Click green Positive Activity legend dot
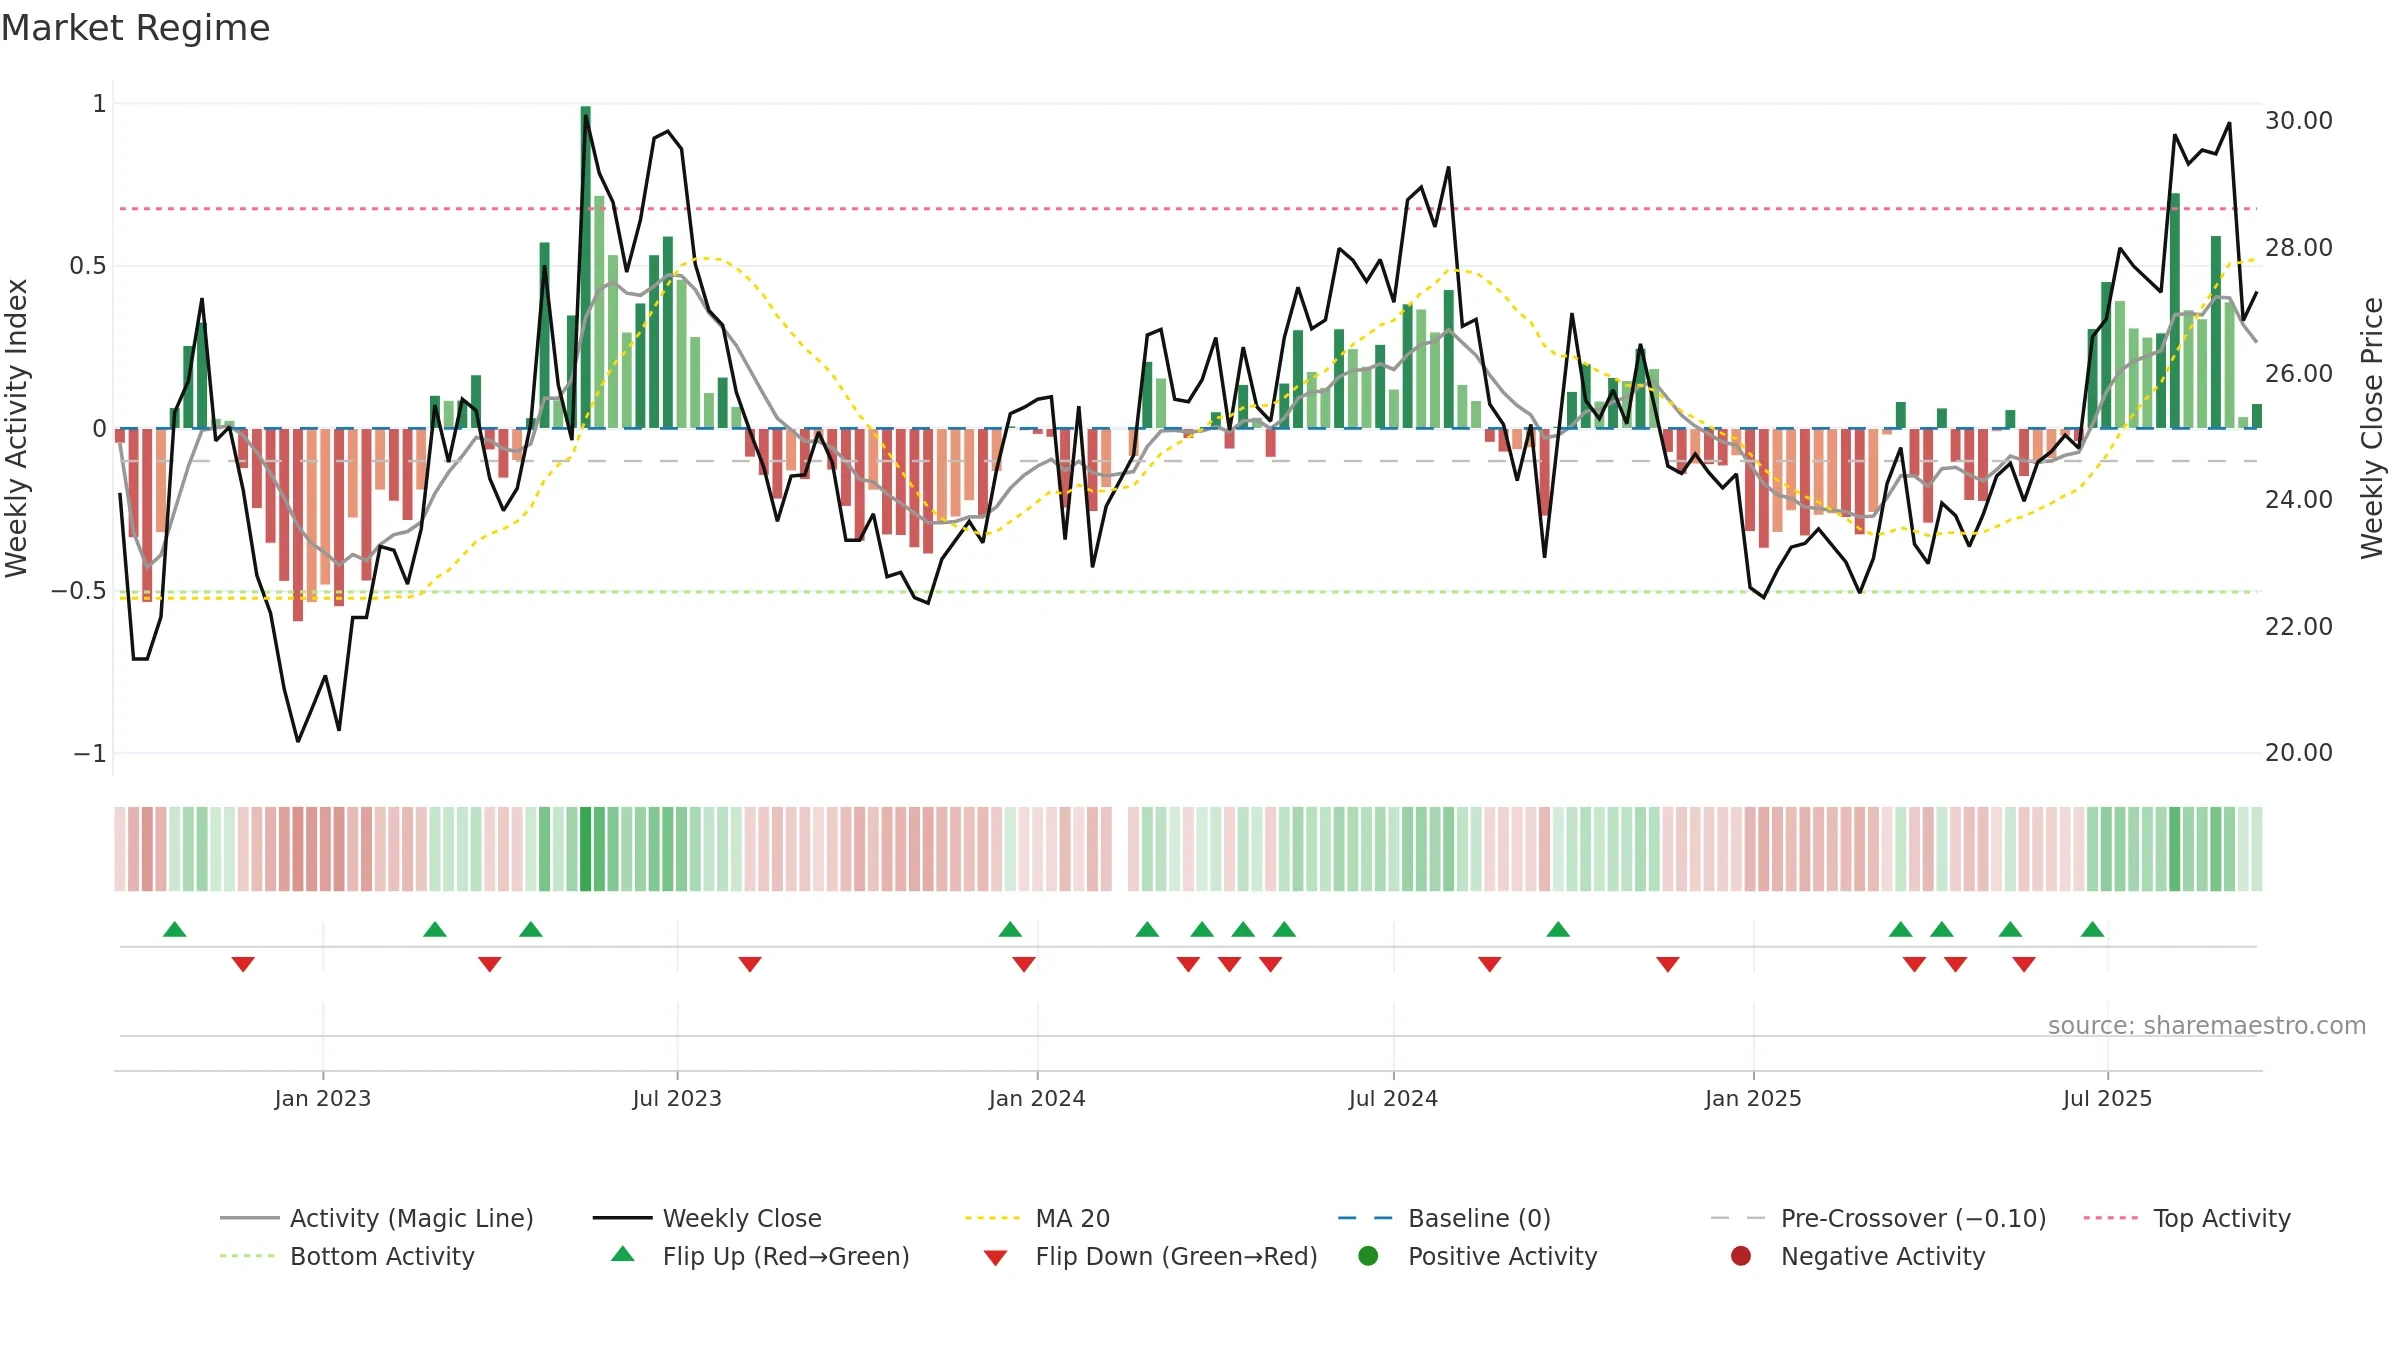The height and width of the screenshot is (1350, 2400). [1369, 1255]
